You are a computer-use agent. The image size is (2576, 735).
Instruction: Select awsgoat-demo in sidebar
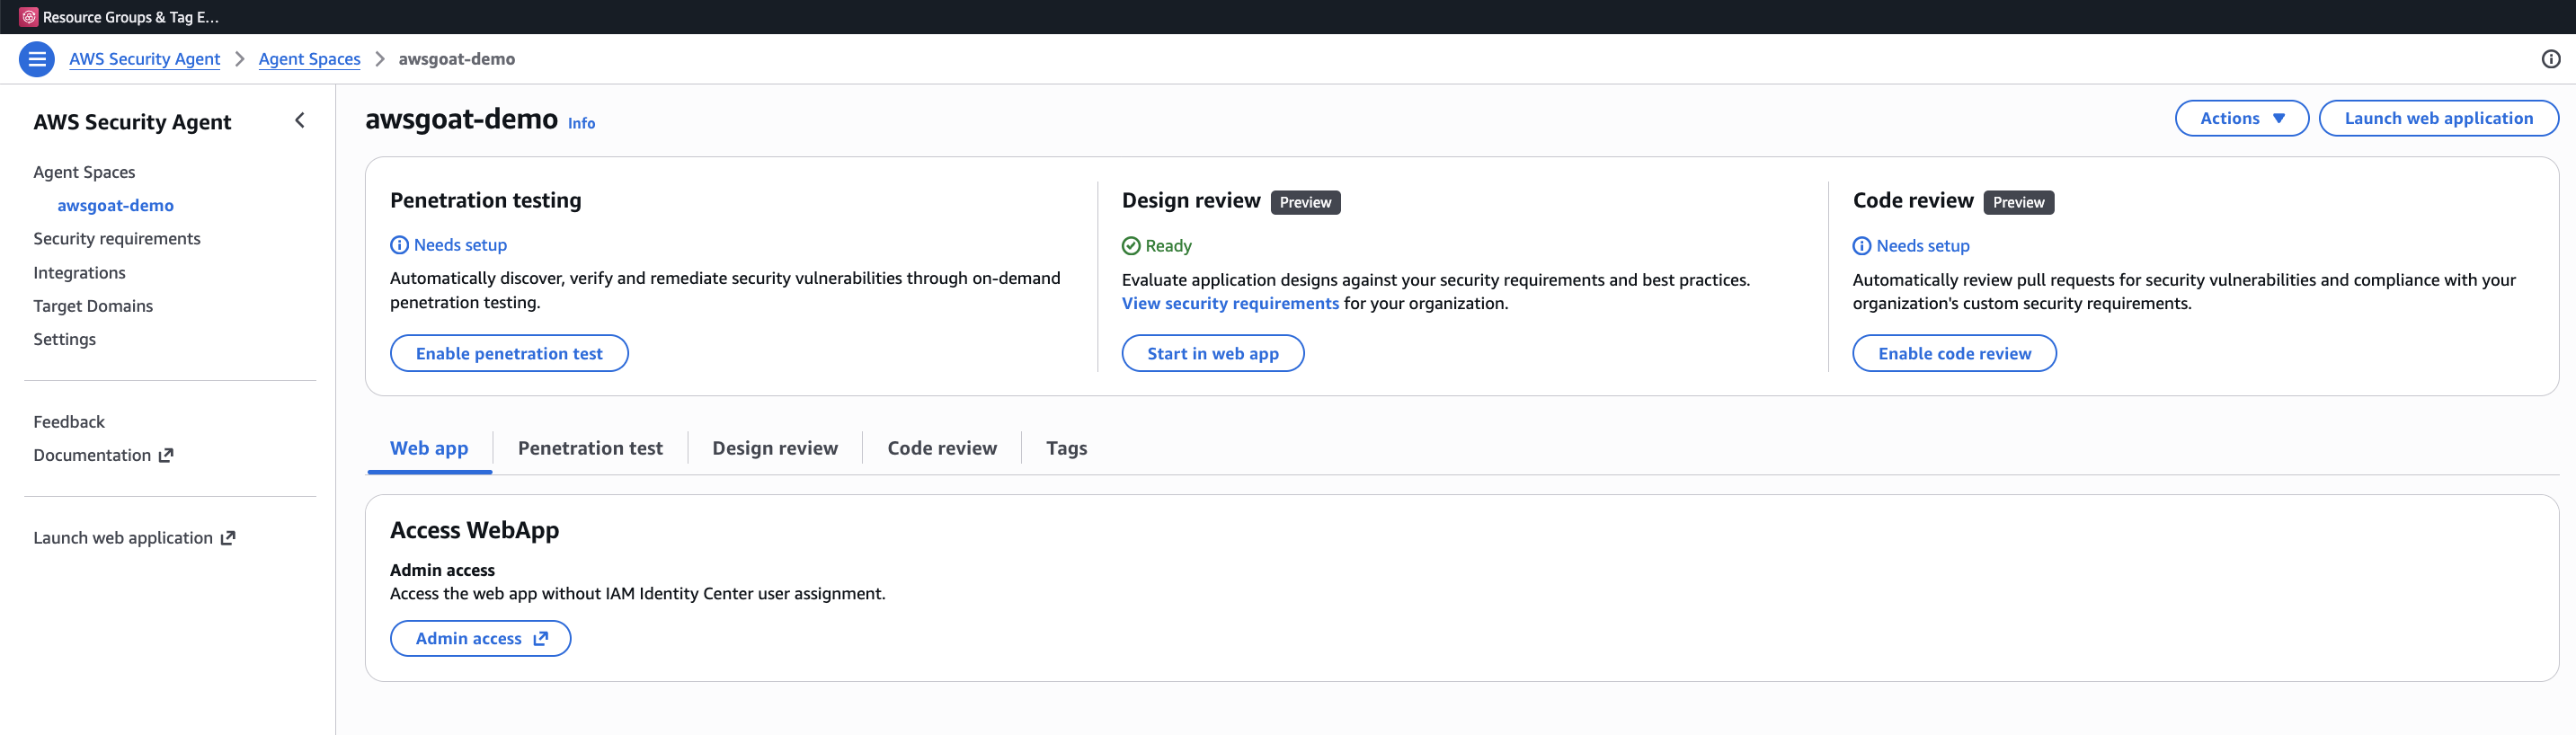tap(115, 205)
